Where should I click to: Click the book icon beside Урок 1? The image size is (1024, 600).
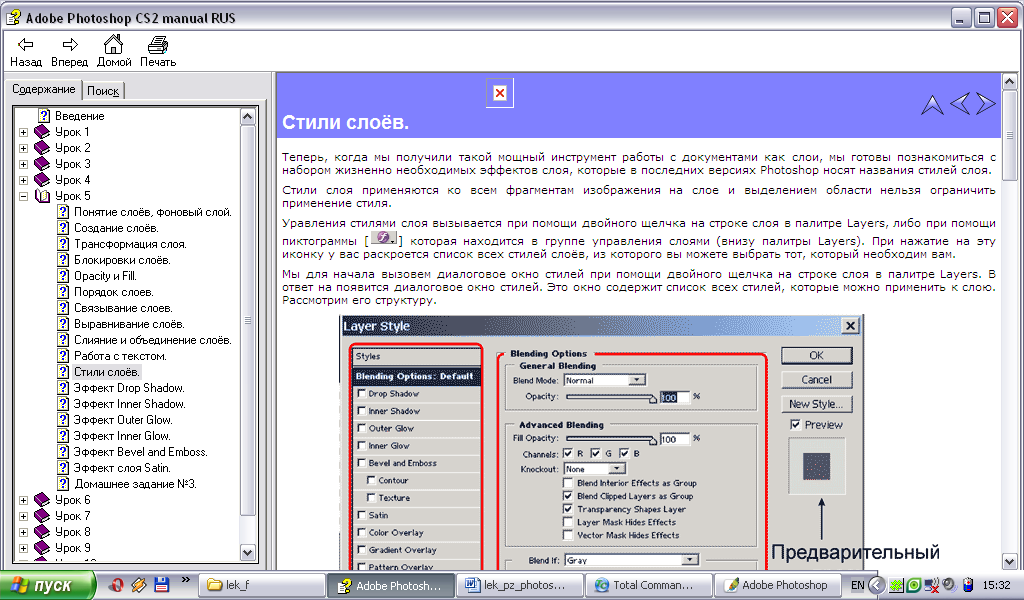pos(42,132)
